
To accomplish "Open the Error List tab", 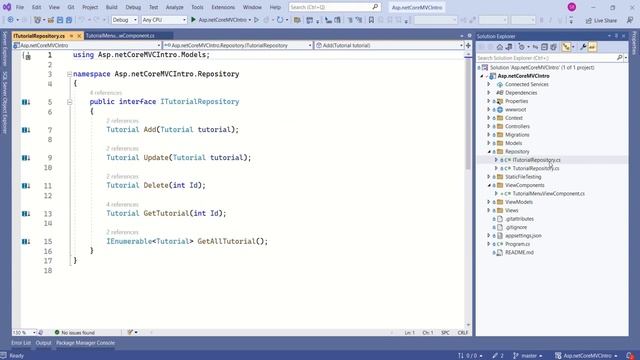I will tap(21, 343).
